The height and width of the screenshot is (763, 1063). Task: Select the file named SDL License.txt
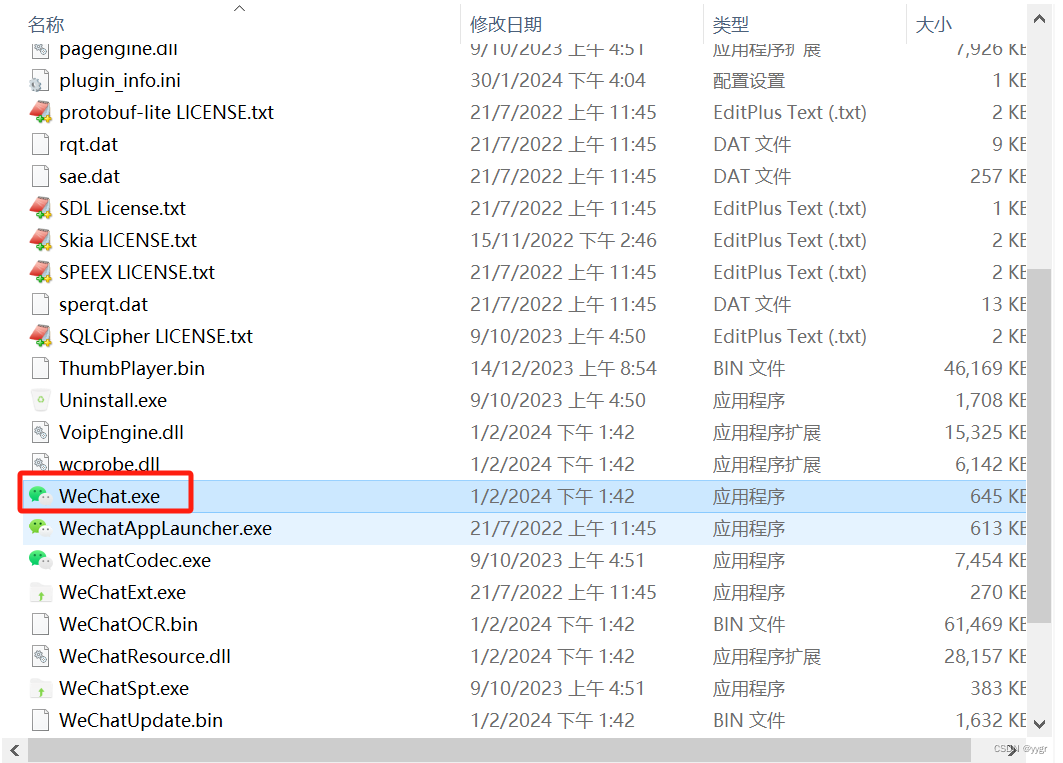coord(122,208)
